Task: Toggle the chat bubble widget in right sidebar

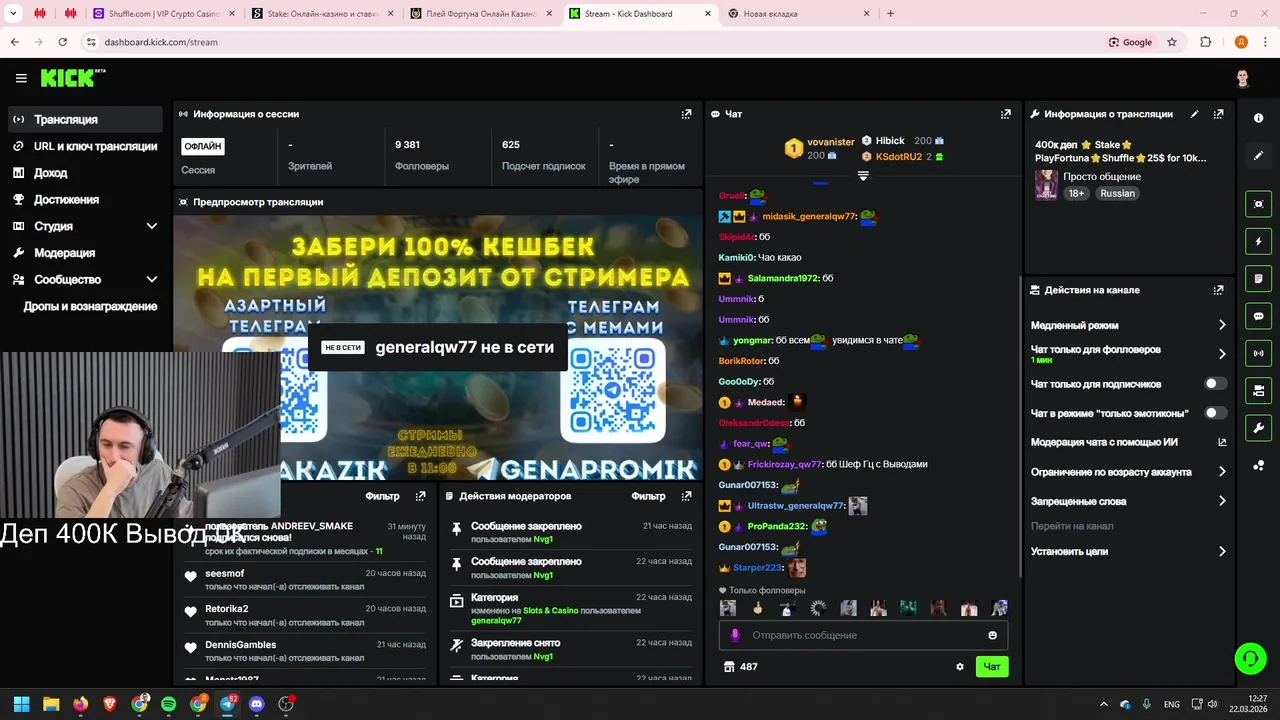Action: 1259,316
